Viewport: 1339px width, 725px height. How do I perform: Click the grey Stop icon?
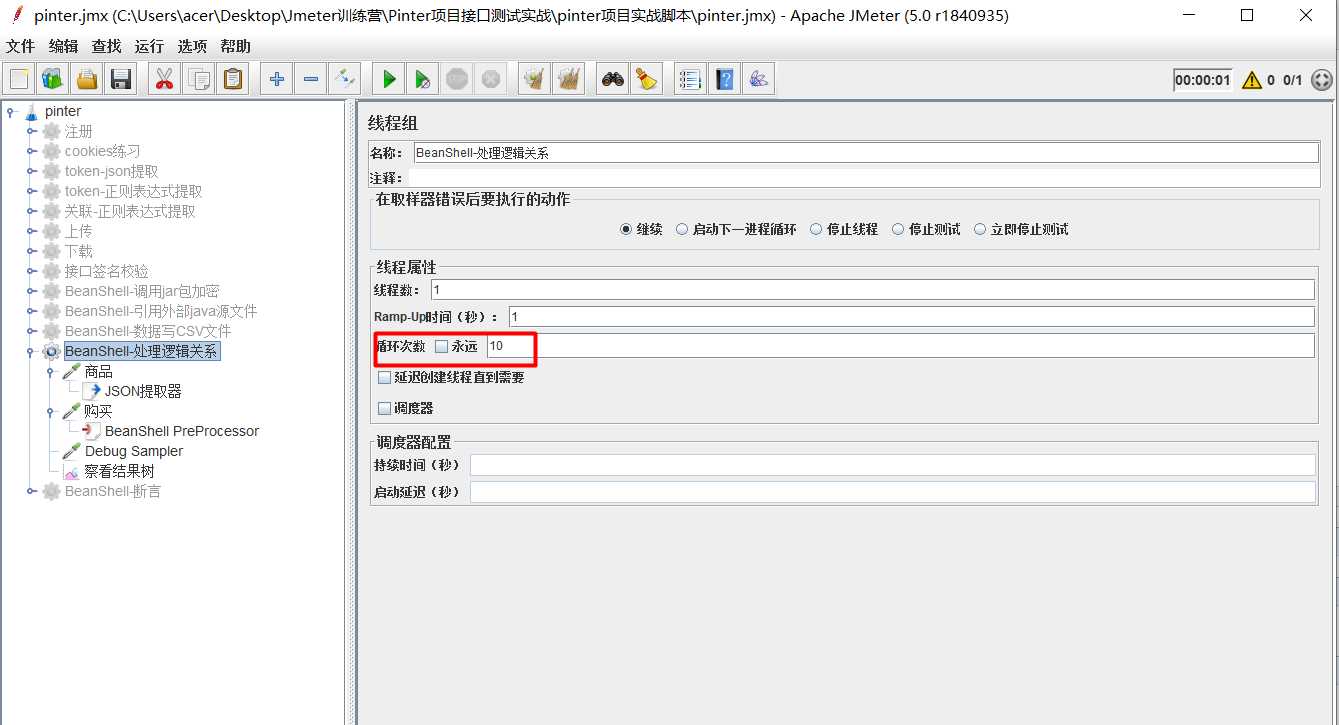[457, 79]
